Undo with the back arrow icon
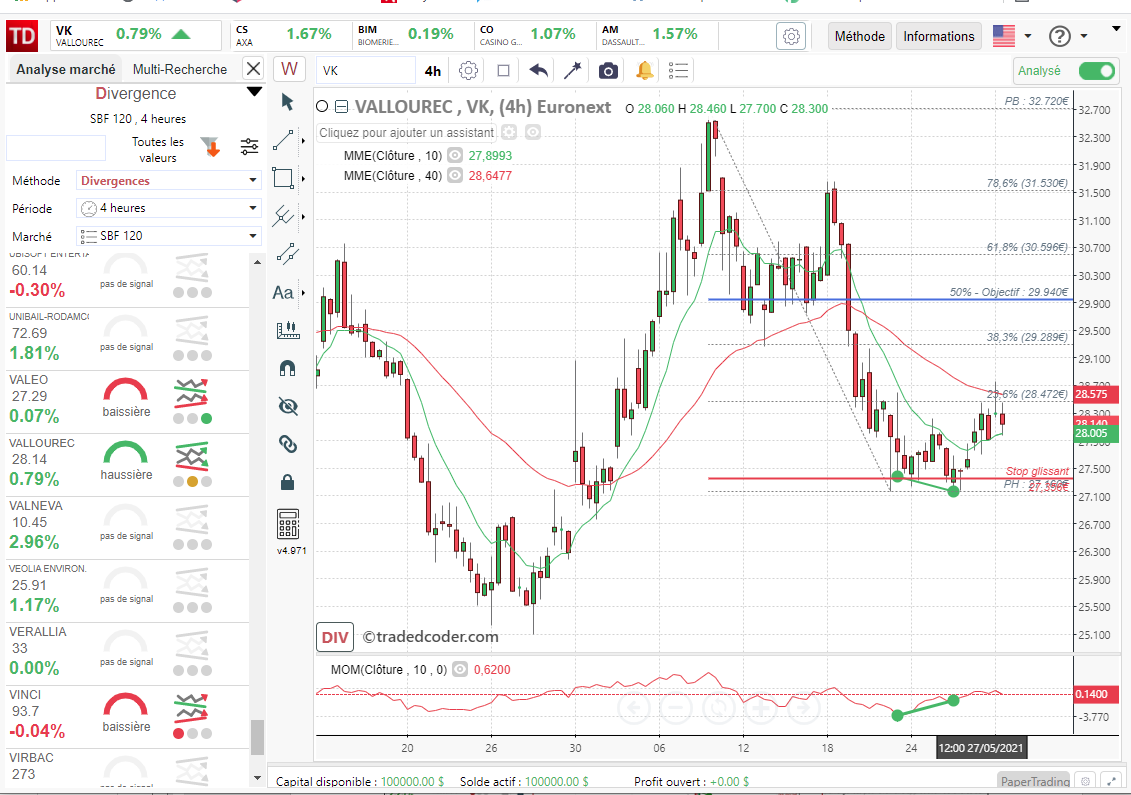The height and width of the screenshot is (795, 1131). point(538,70)
